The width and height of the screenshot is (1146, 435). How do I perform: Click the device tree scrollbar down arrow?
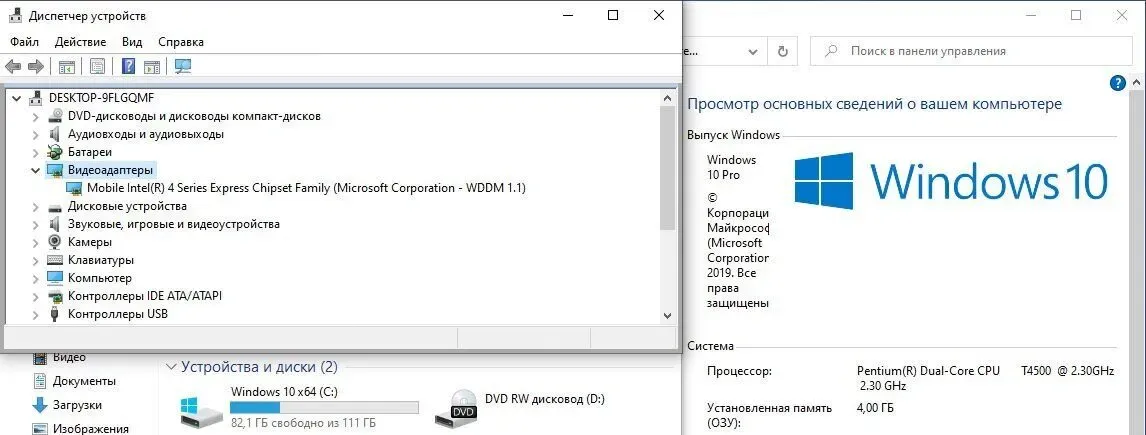(x=668, y=315)
